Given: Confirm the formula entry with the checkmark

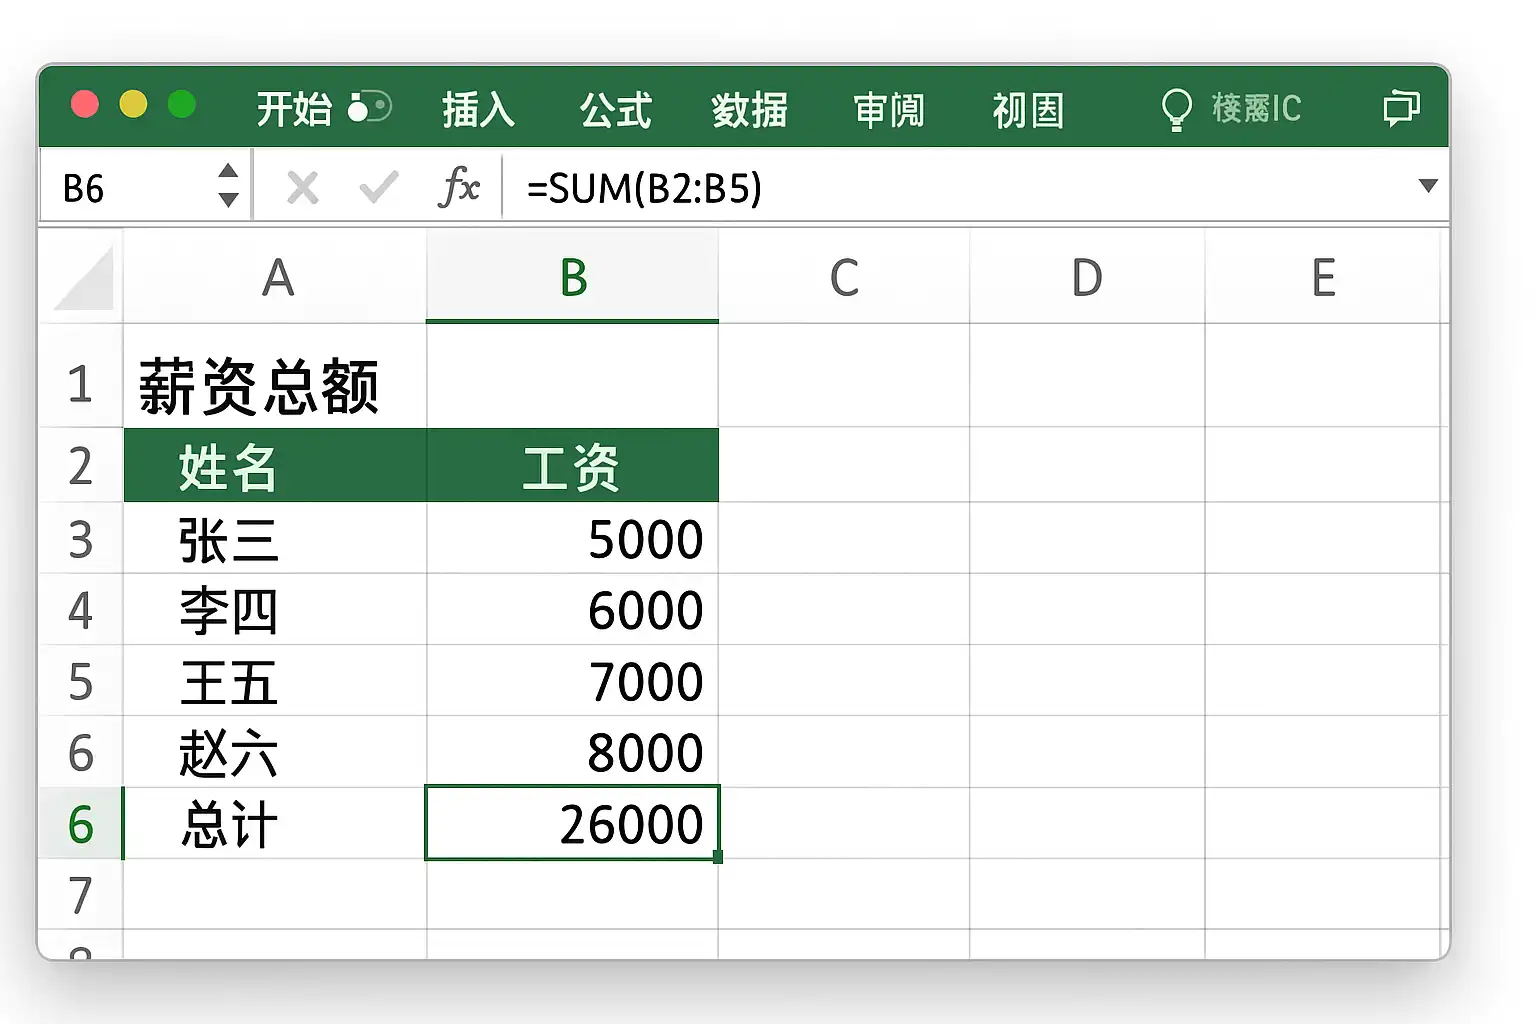Looking at the screenshot, I should click(x=379, y=187).
